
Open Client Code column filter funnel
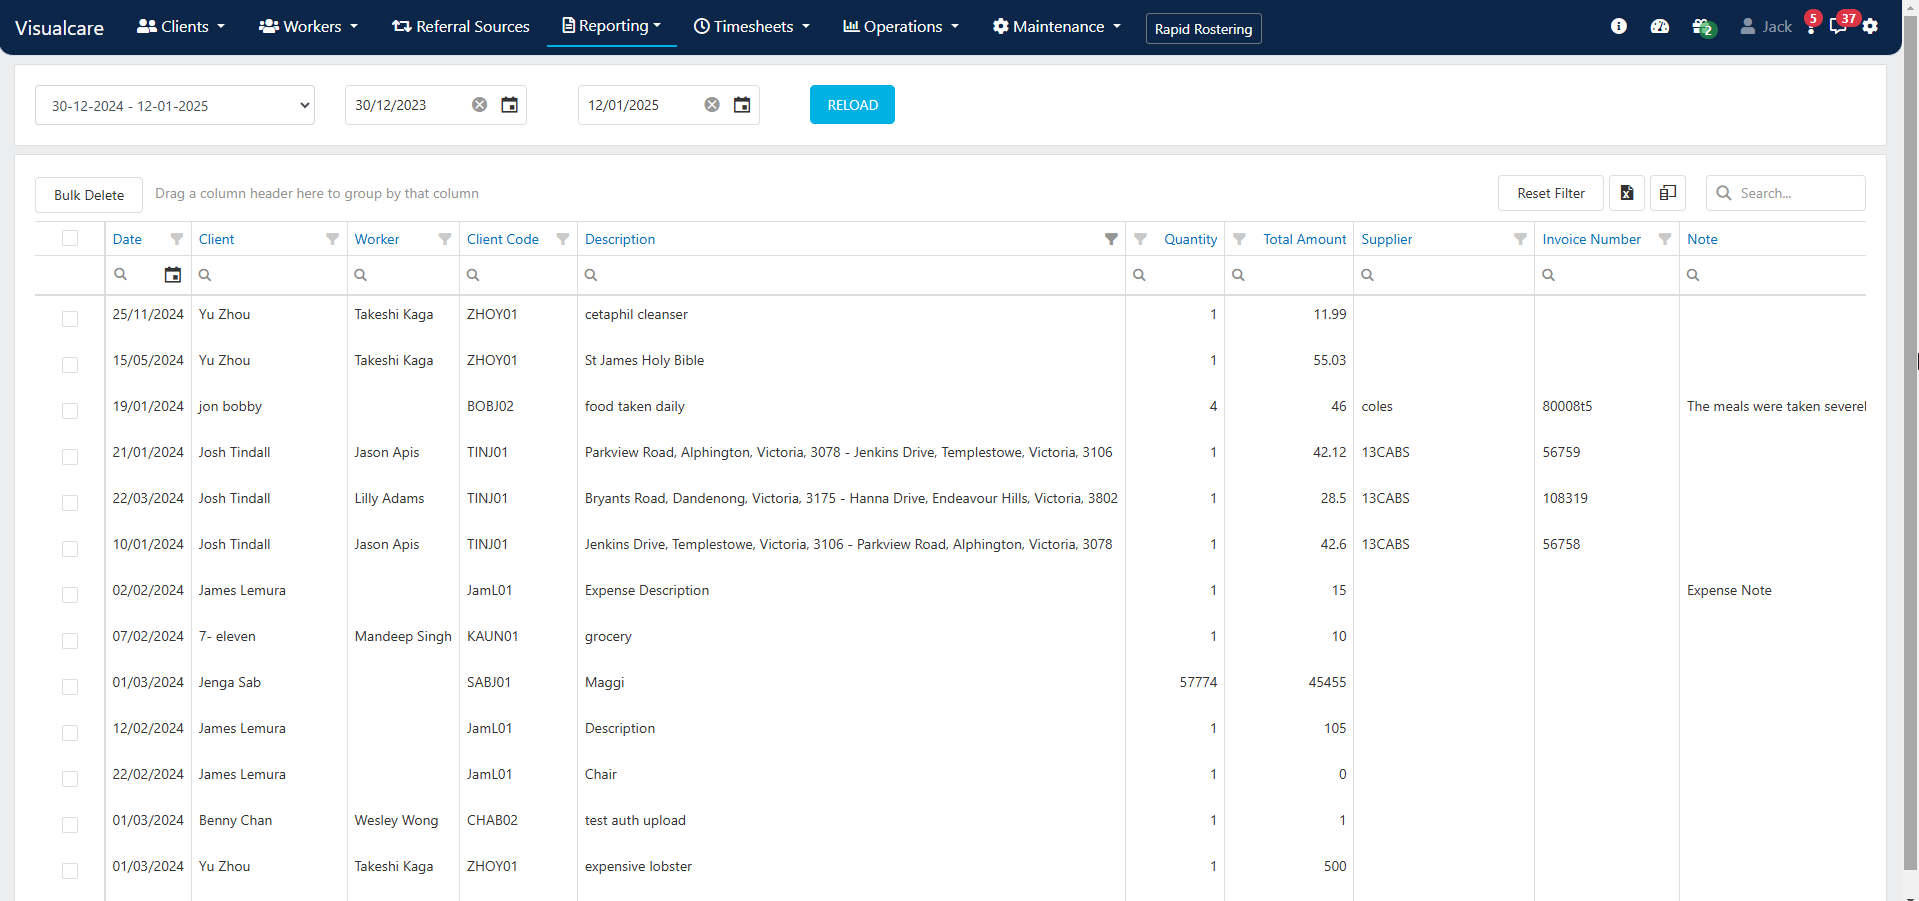(x=563, y=239)
